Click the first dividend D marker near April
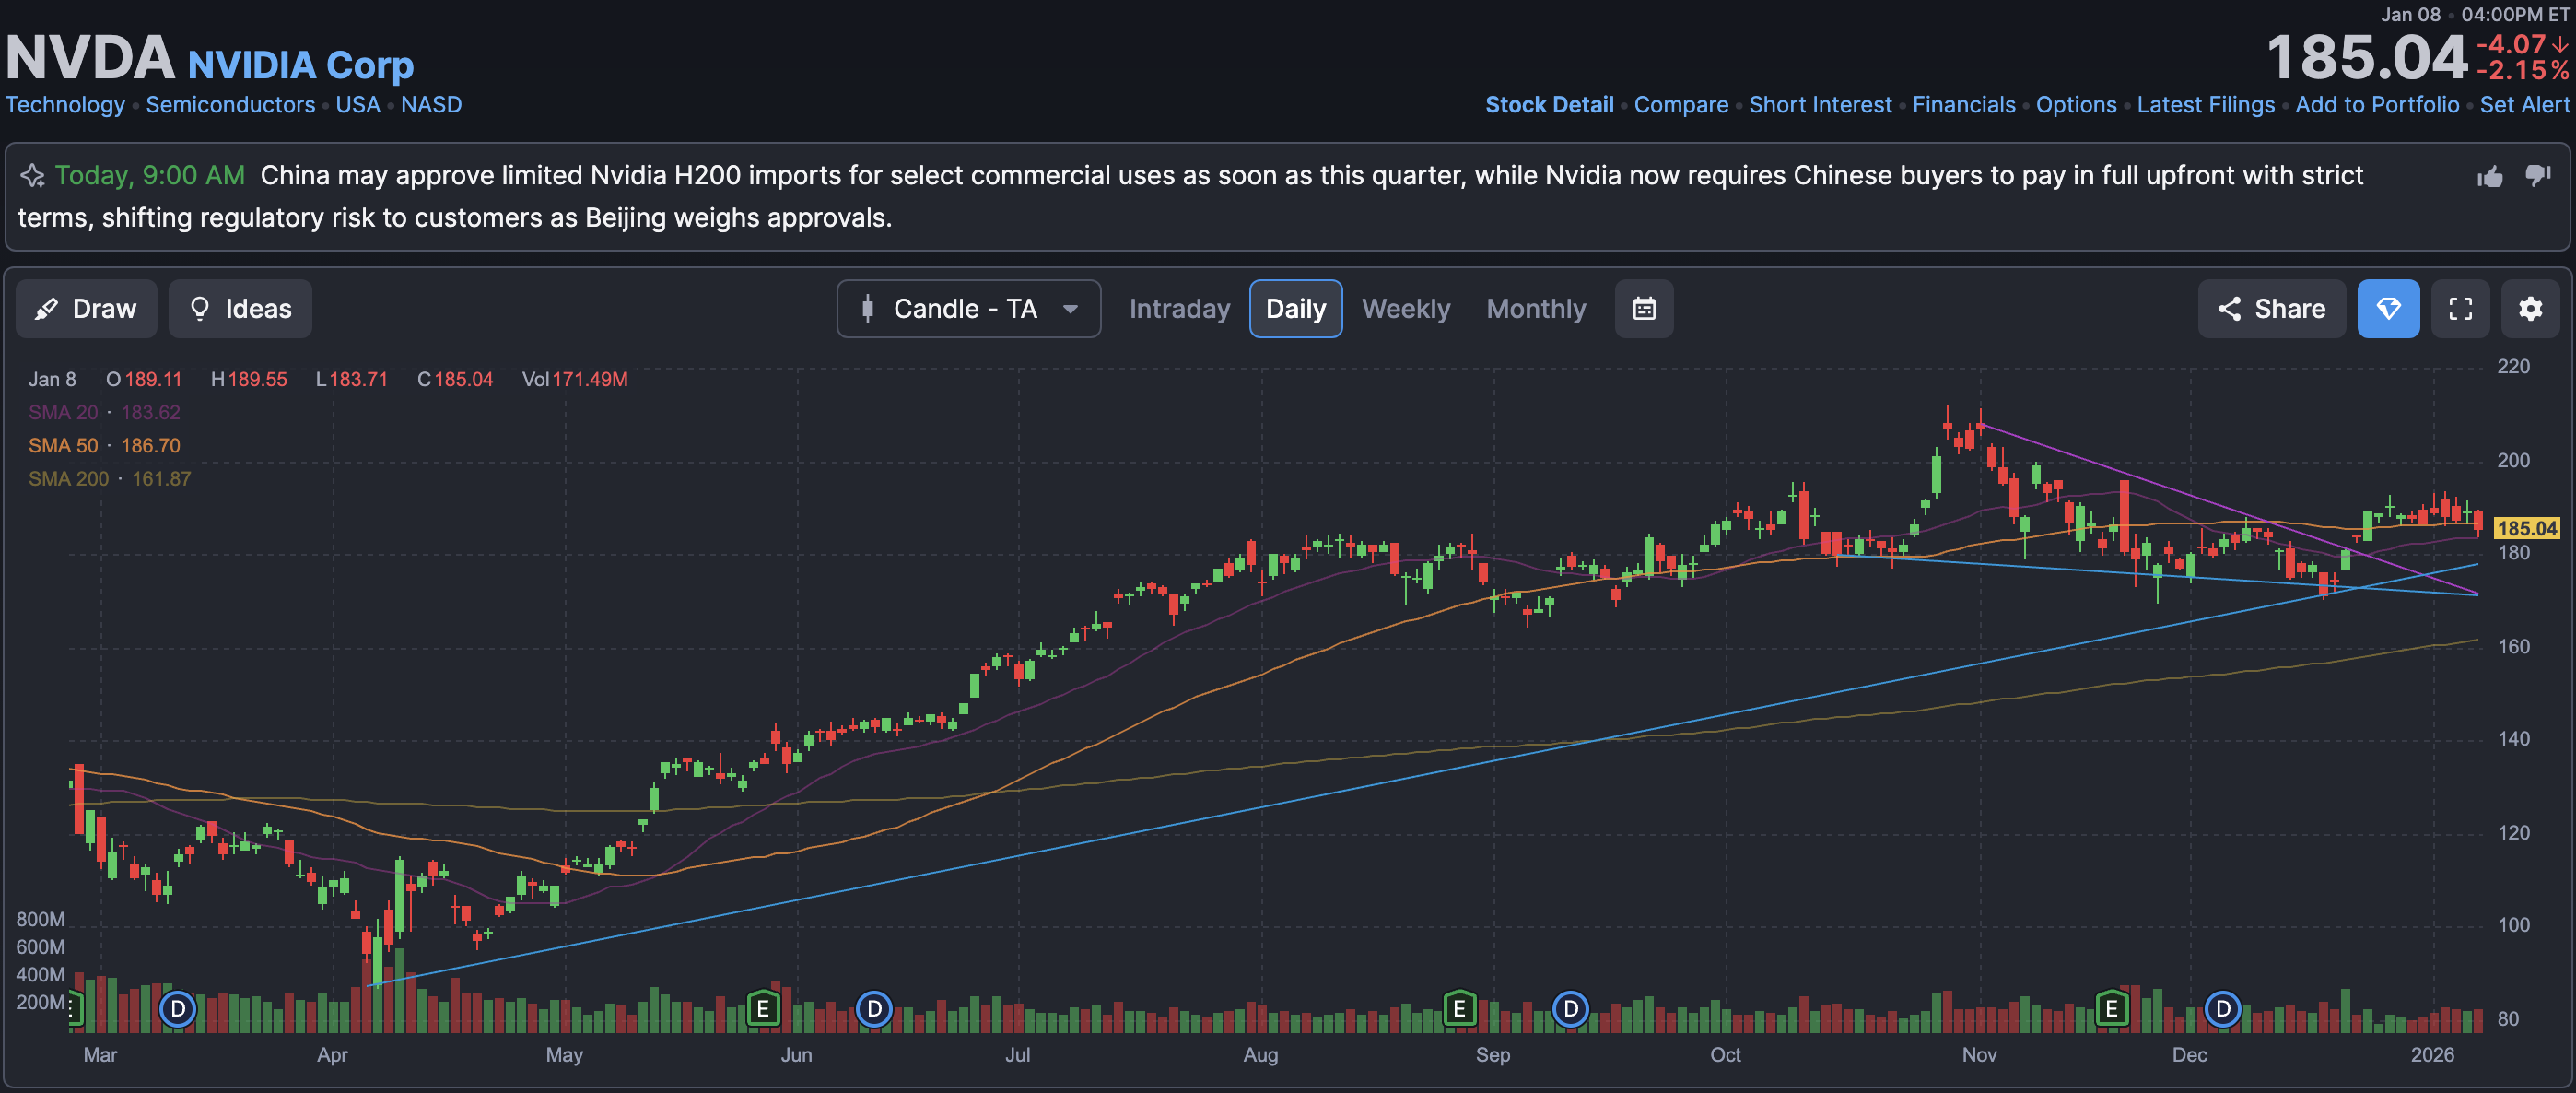2576x1093 pixels. point(178,1009)
